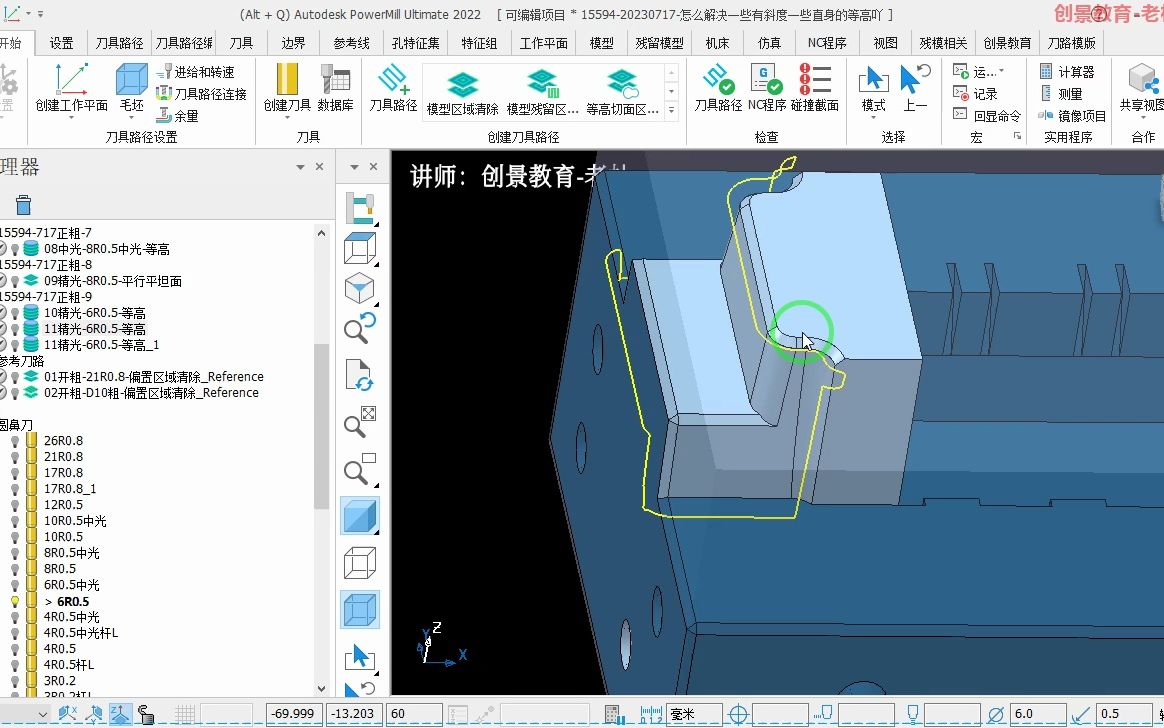The height and width of the screenshot is (728, 1164).
Task: Toggle light bulb for 01开粗-21R0.8 Reference toolpath
Action: (15, 377)
